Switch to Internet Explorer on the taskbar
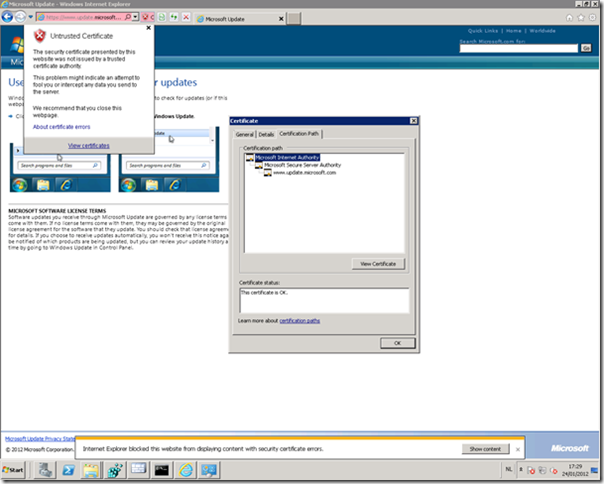Viewport: 604px width, 484px height. 186,470
